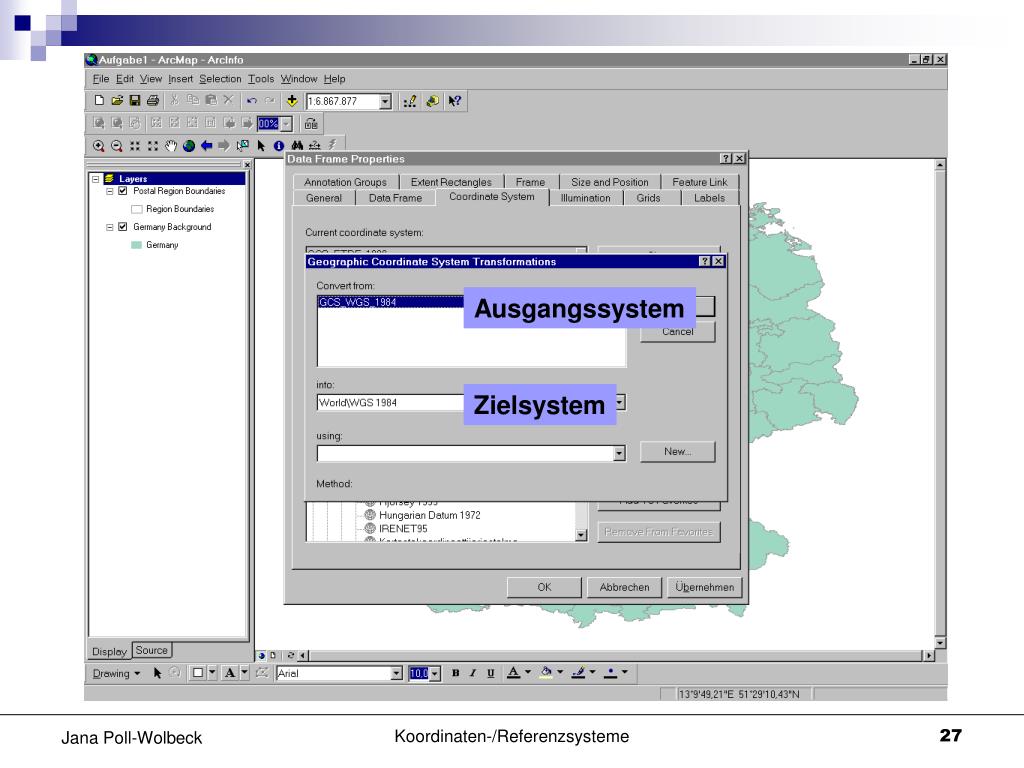Select GCS_WGS_1984 in Convert from list

[472, 302]
